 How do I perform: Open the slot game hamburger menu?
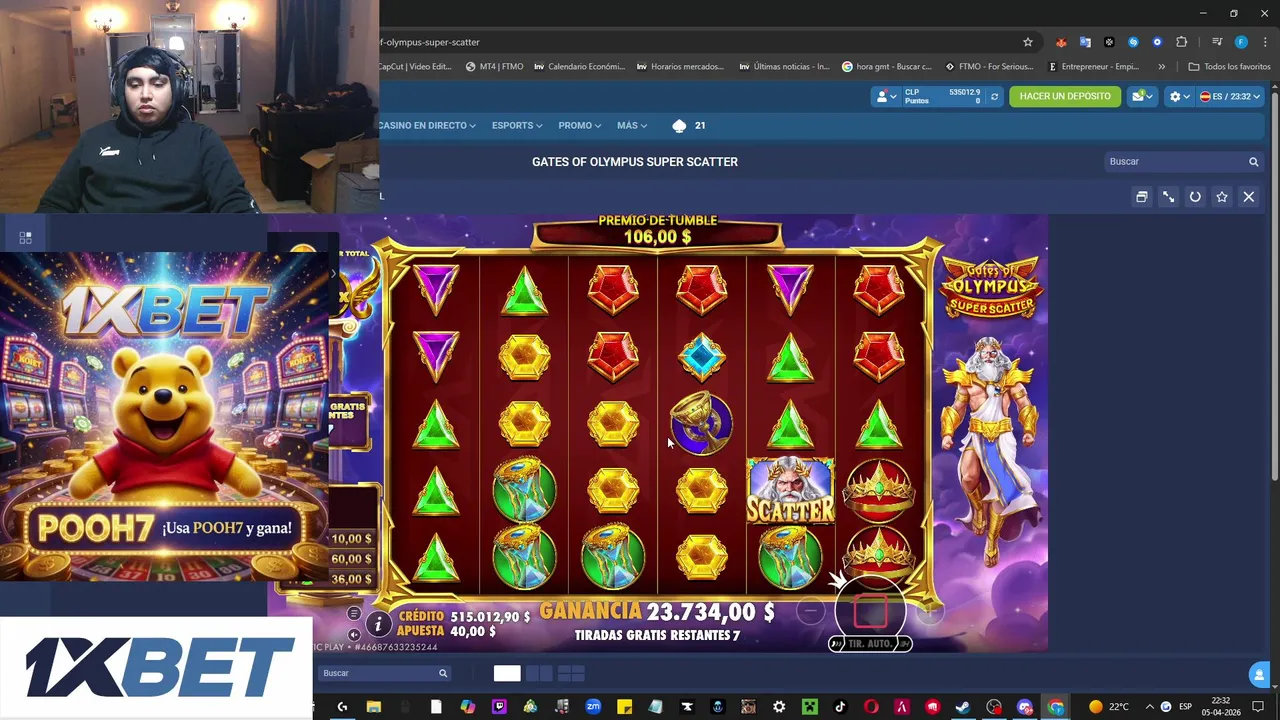[354, 613]
